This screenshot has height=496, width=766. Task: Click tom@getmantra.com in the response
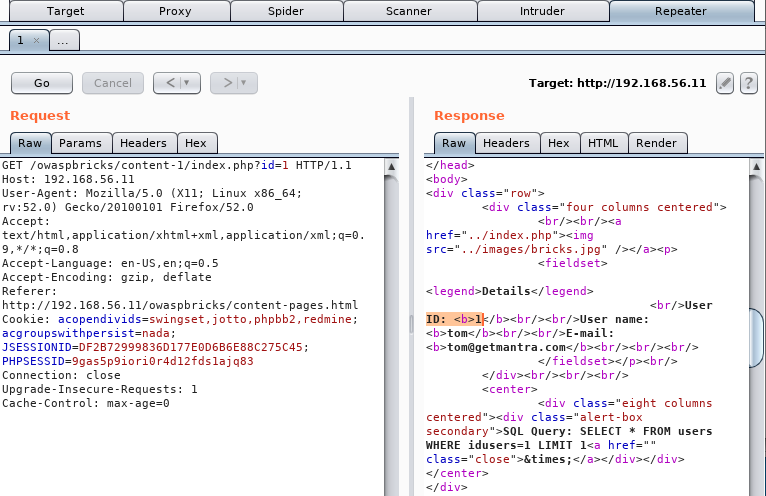[507, 347]
